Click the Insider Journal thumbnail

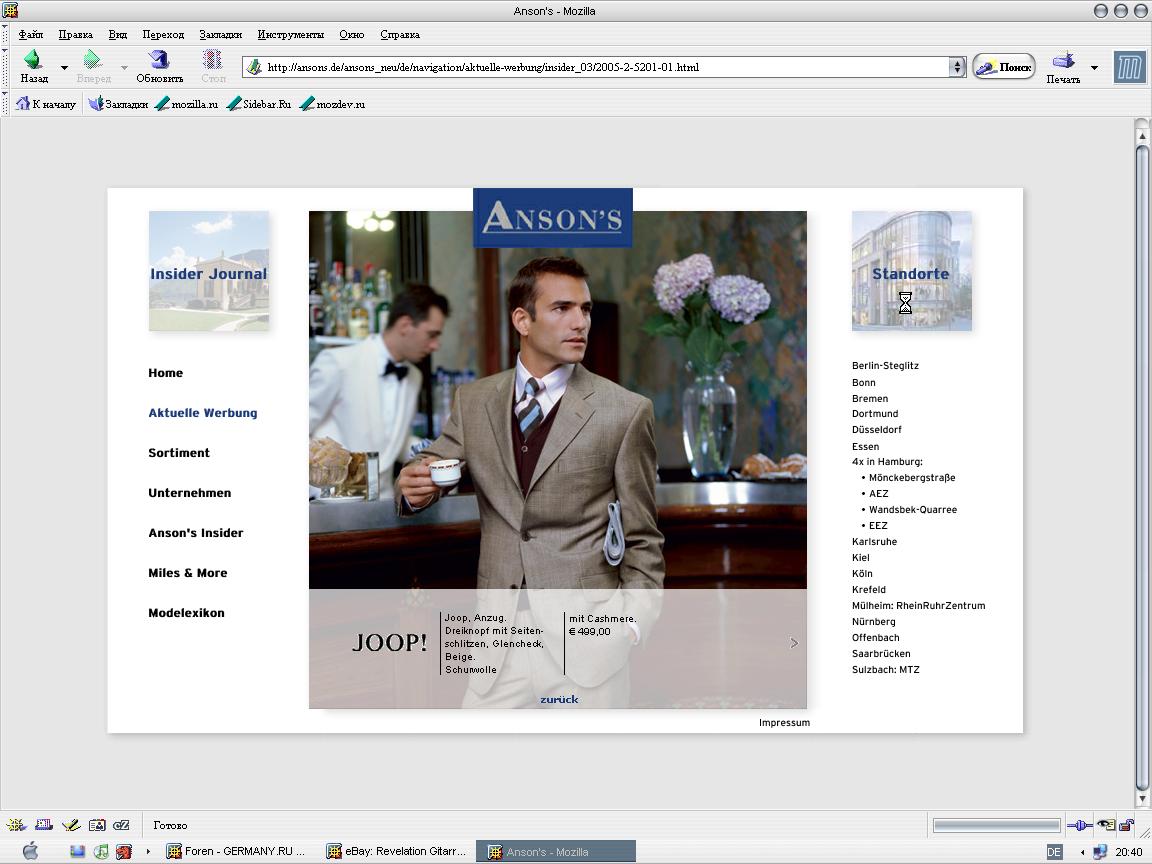point(209,271)
